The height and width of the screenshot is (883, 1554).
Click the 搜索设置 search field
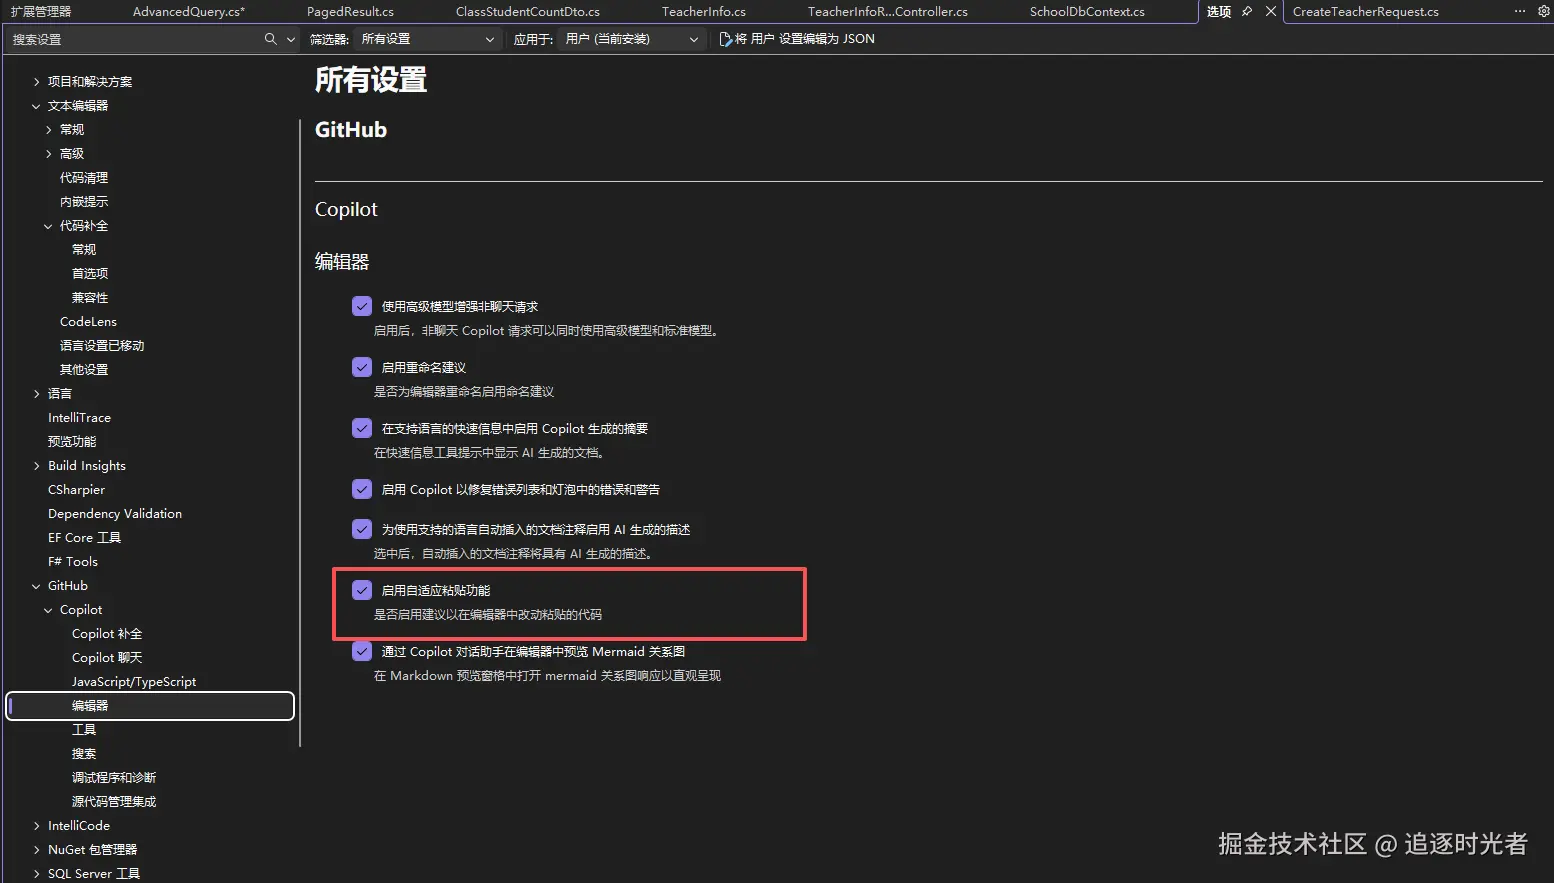[135, 39]
